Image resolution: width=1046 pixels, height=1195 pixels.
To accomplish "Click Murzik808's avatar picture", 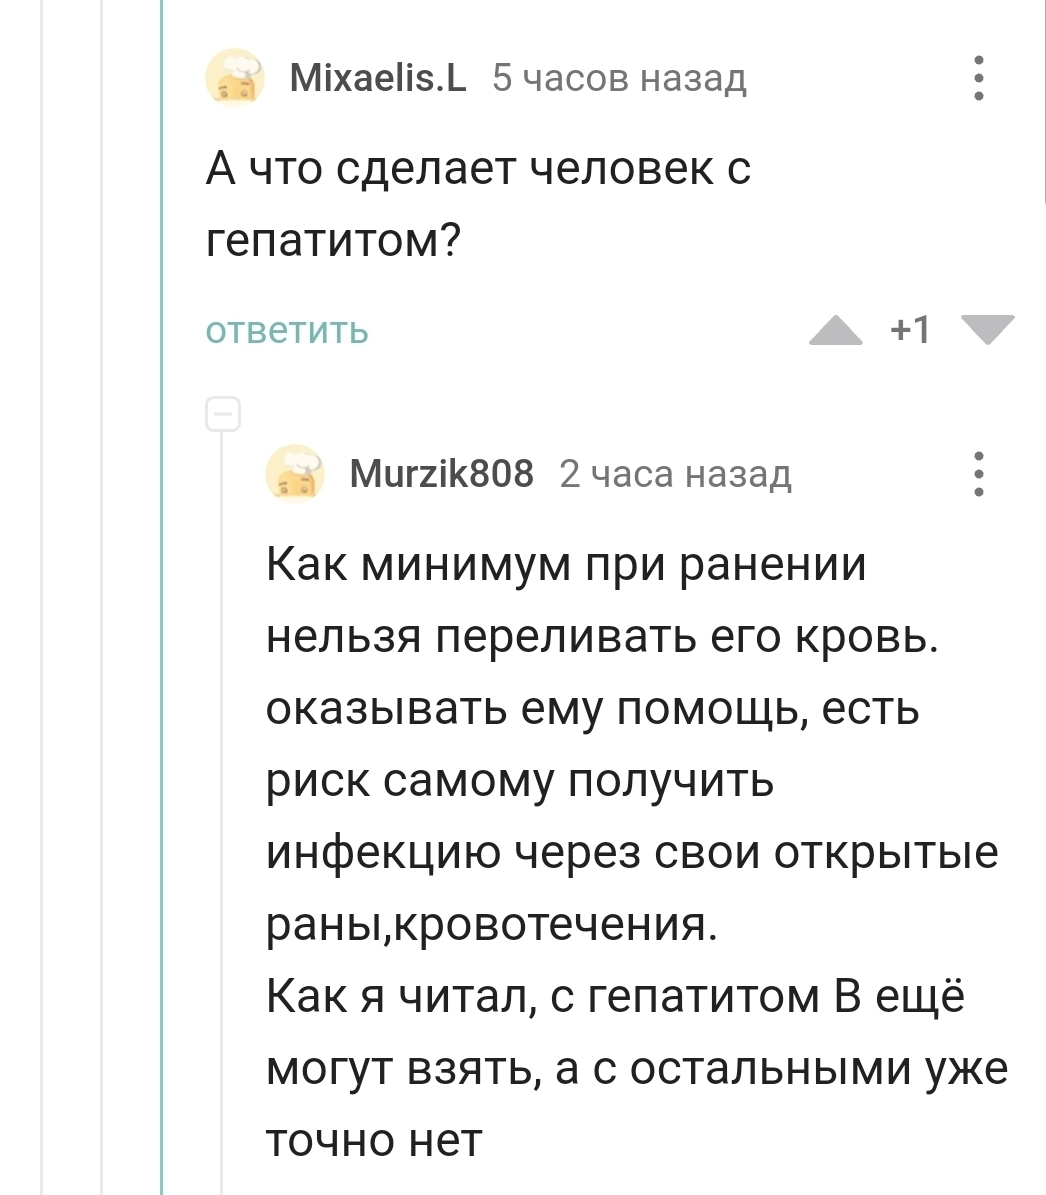I will tap(295, 473).
